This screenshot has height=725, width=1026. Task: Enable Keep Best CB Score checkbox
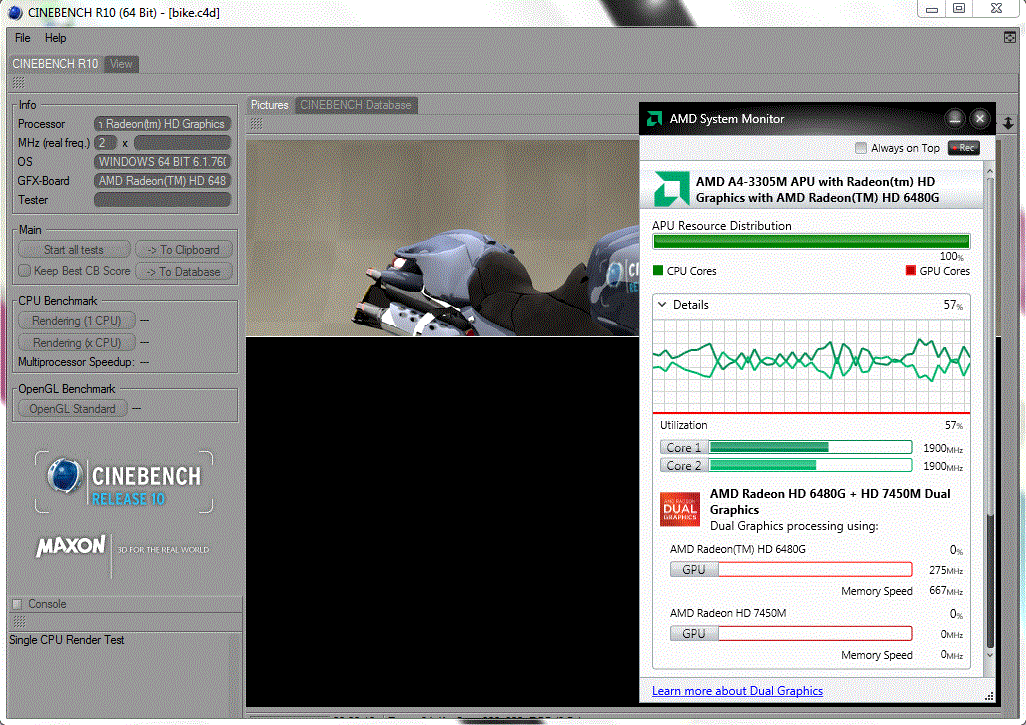[24, 270]
